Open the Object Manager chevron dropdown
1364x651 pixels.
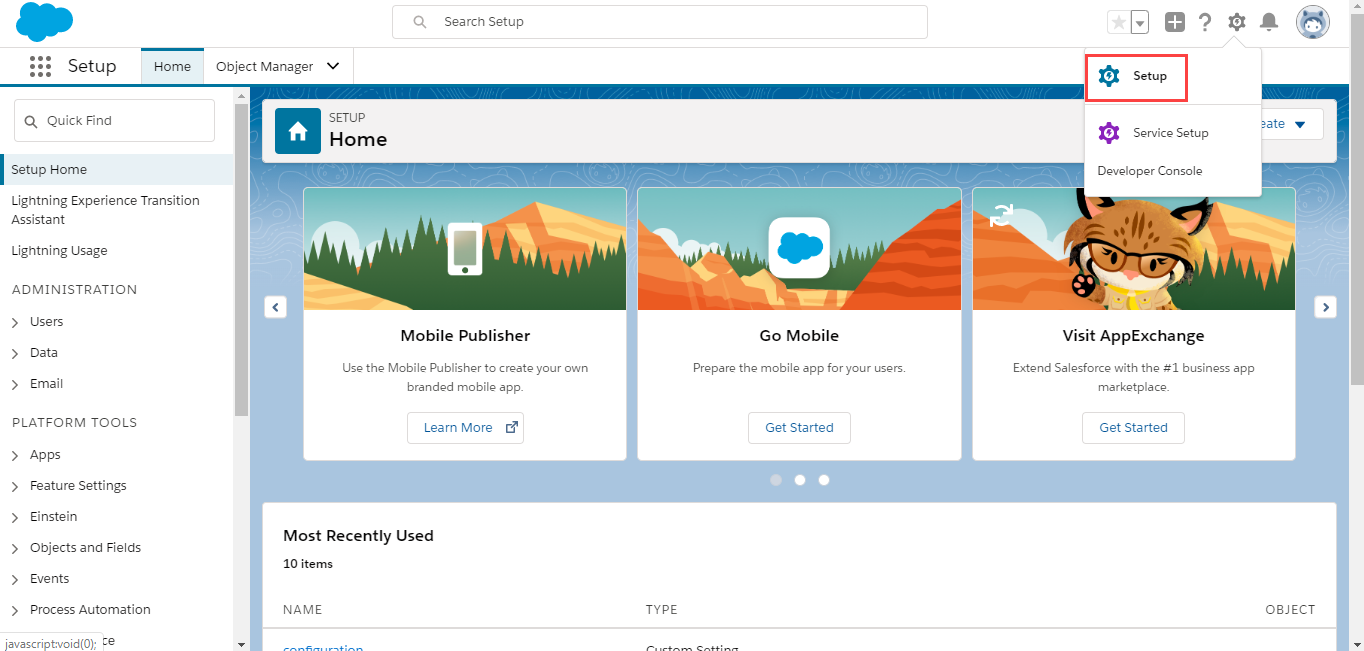(x=333, y=67)
